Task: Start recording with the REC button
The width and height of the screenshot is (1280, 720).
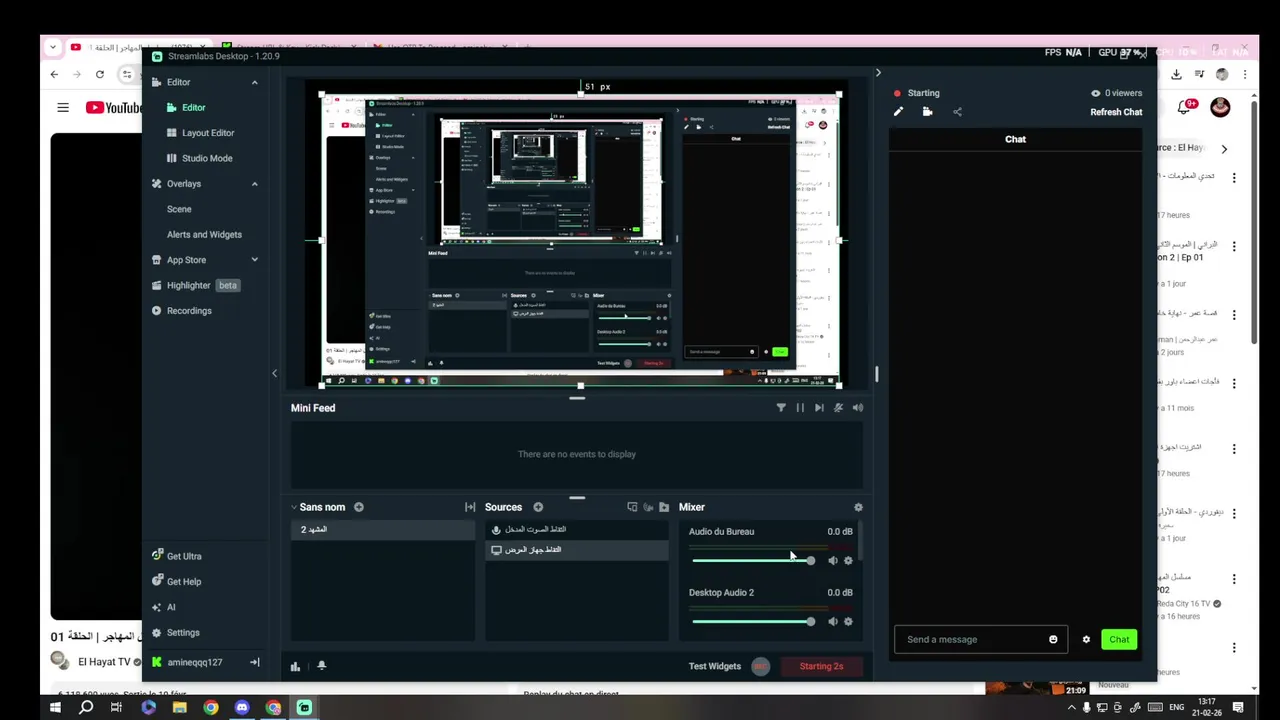Action: pos(761,666)
